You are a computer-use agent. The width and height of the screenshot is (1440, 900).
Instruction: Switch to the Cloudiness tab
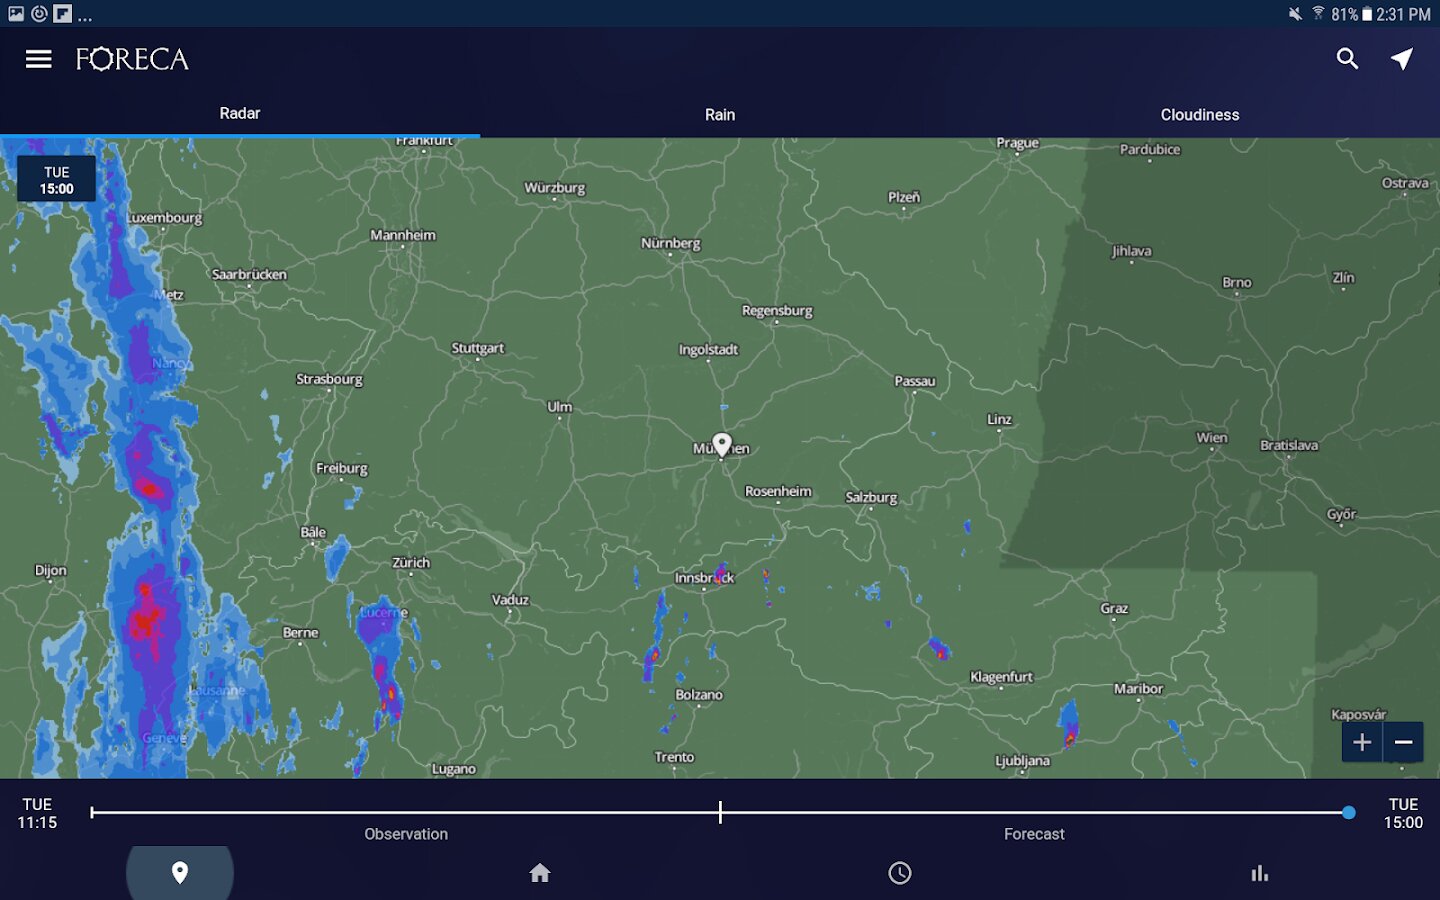[1199, 114]
